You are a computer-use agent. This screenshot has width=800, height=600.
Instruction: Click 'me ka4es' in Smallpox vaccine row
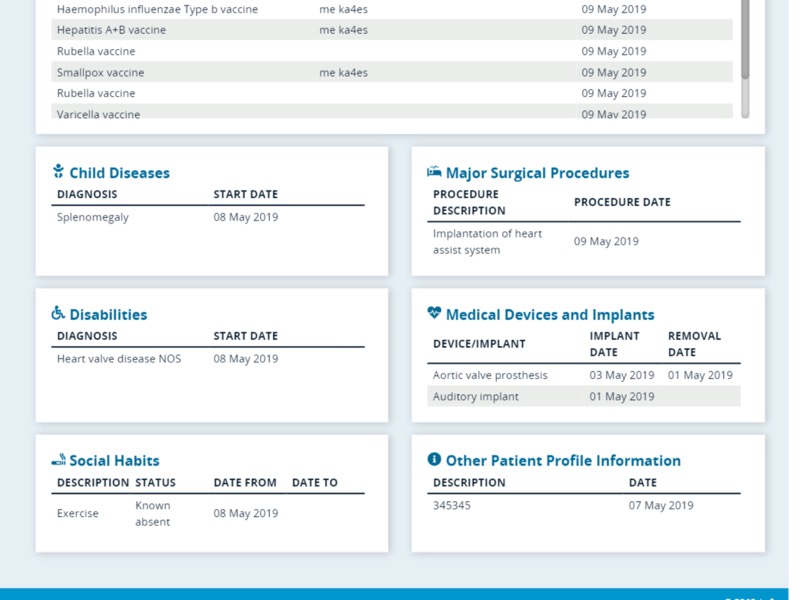[x=343, y=72]
